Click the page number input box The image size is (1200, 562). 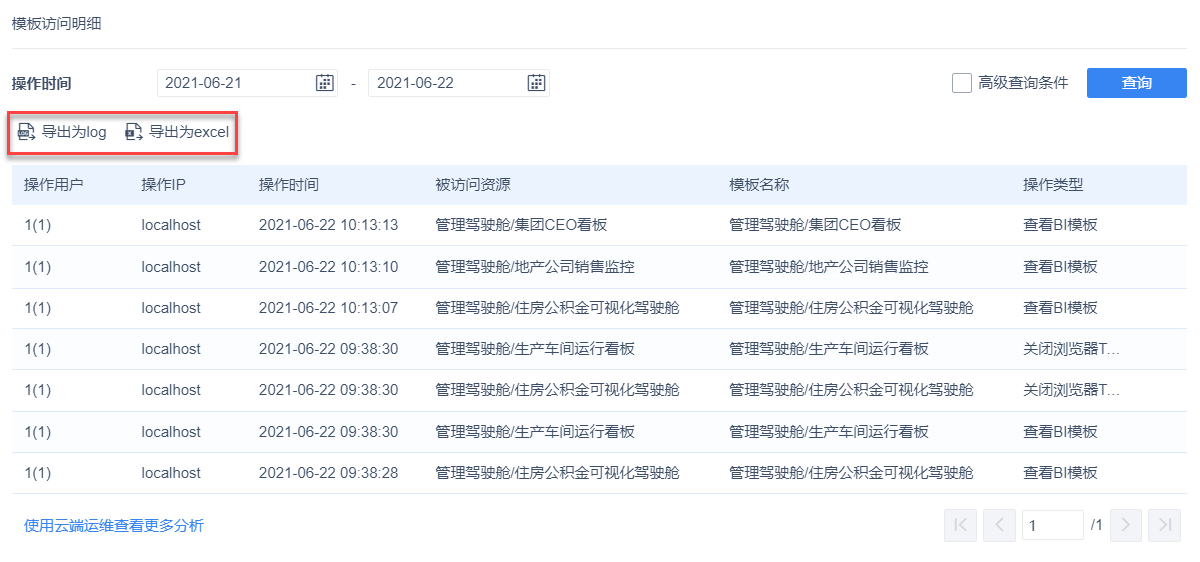[x=1053, y=525]
